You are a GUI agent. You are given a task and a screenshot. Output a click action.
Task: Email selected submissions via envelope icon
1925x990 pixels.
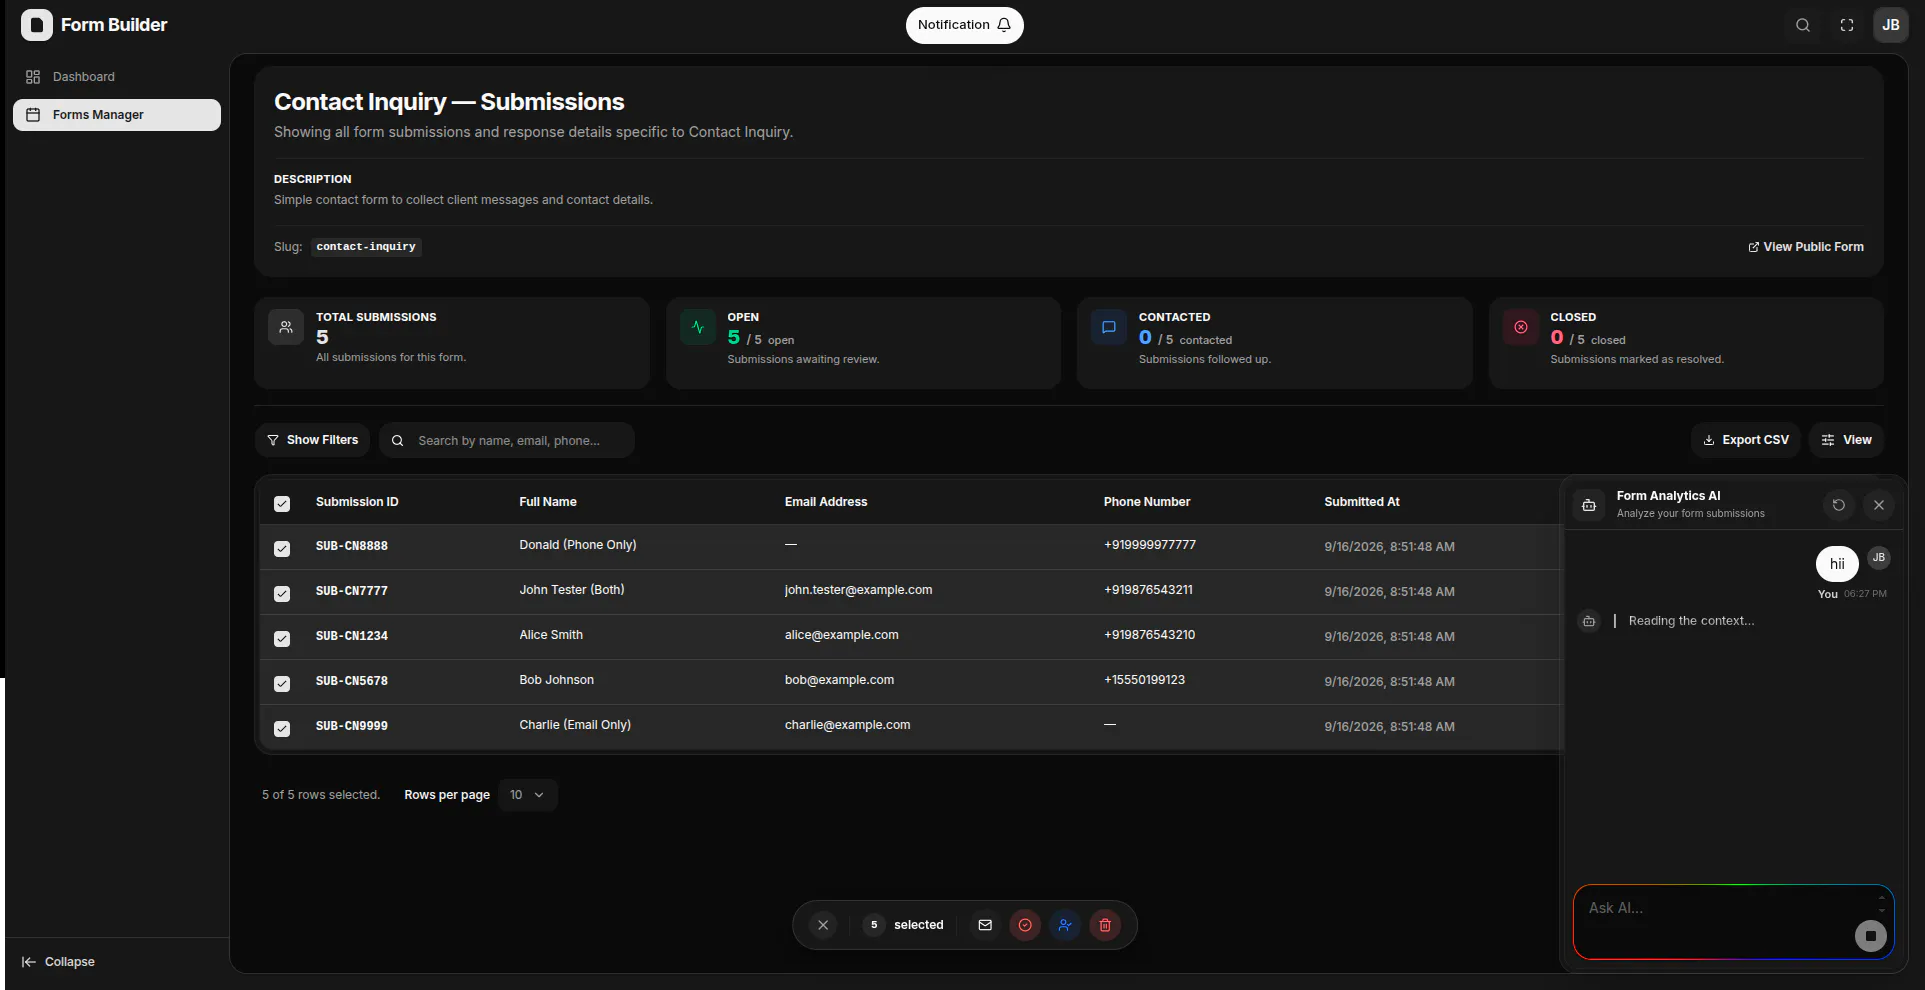pos(985,925)
